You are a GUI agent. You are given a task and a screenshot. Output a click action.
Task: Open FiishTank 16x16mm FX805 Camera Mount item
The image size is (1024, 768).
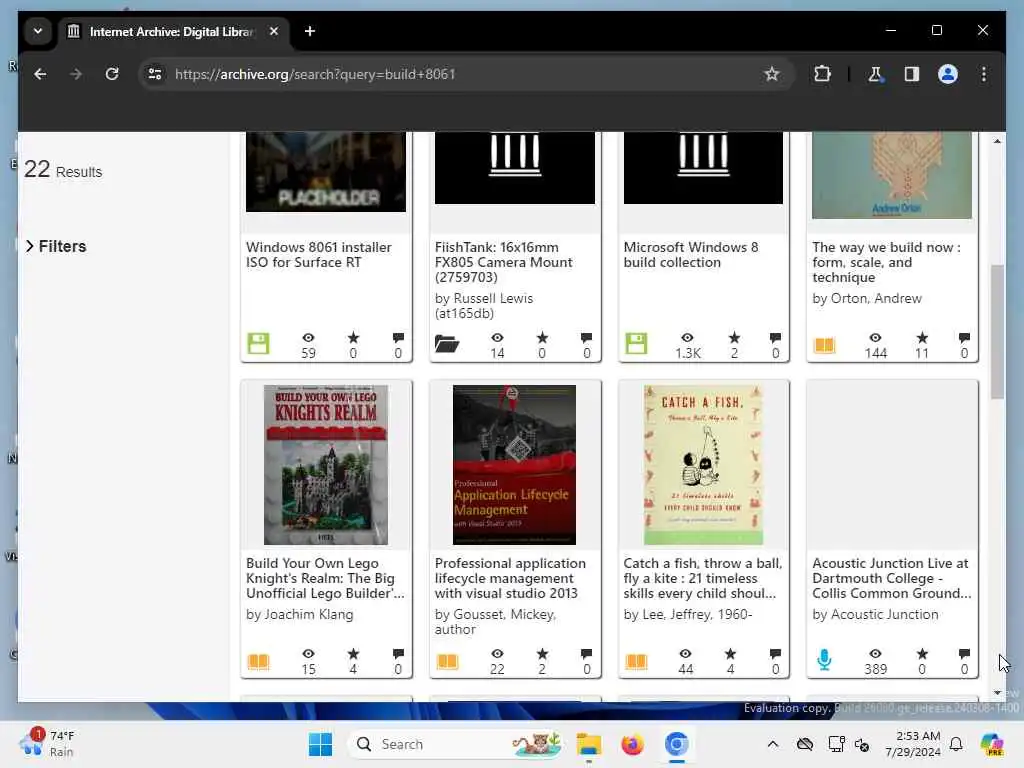coord(504,262)
